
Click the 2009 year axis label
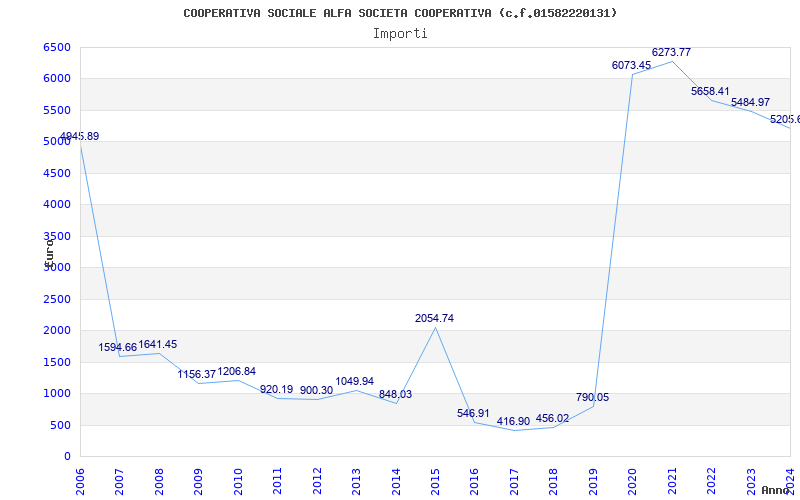[x=198, y=482]
